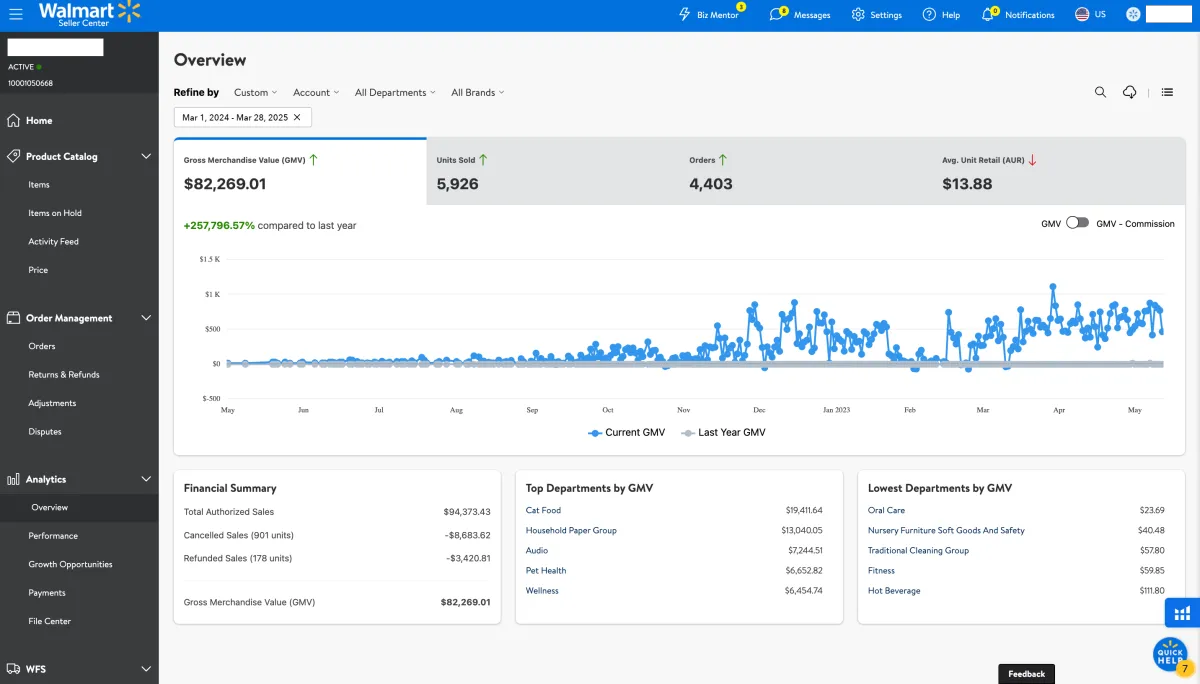Open Notifications bell icon
Screen dimensions: 1200x684
(989, 15)
